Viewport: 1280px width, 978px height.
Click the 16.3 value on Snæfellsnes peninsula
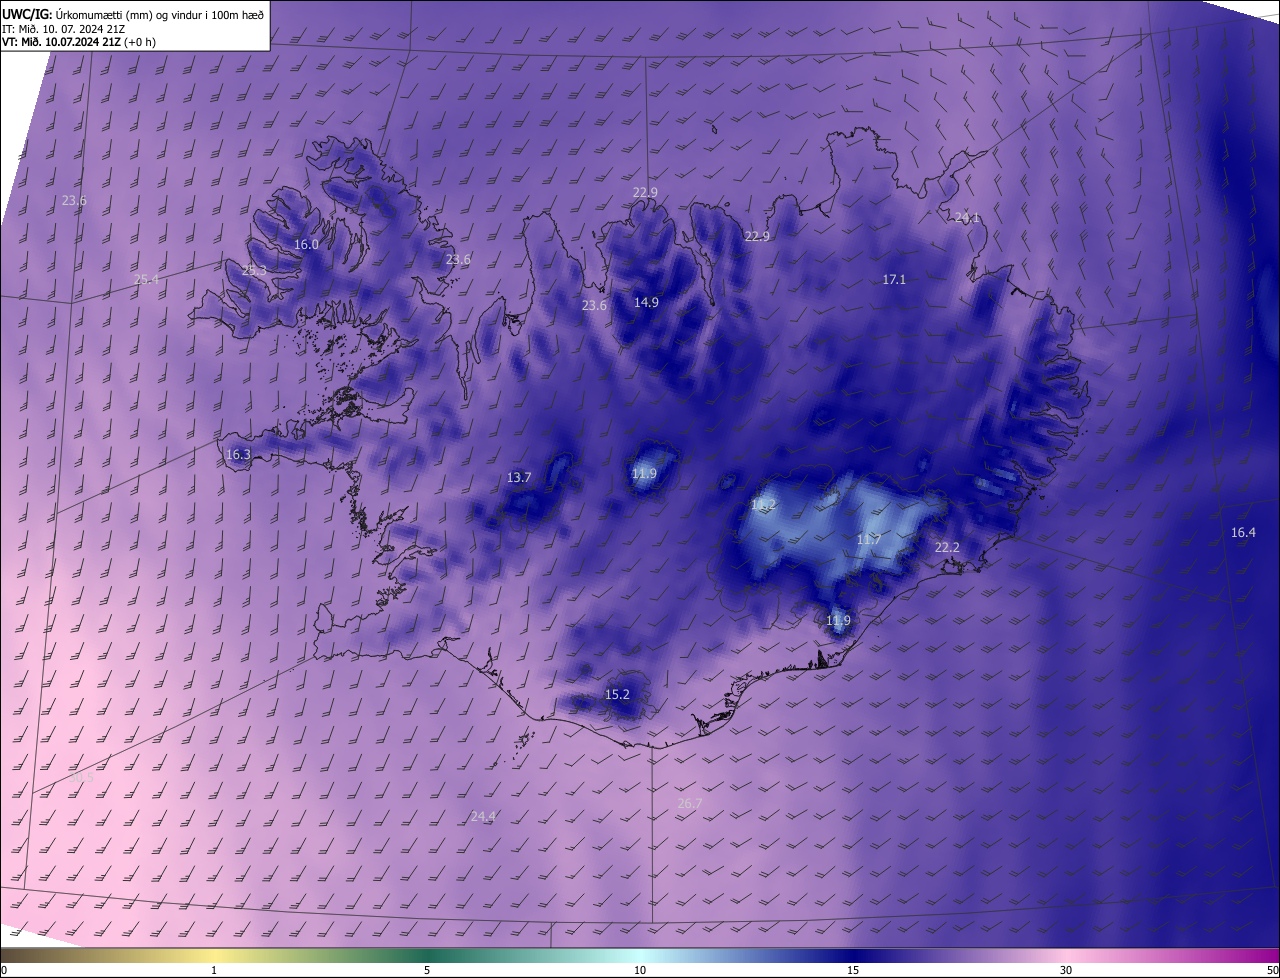[238, 454]
